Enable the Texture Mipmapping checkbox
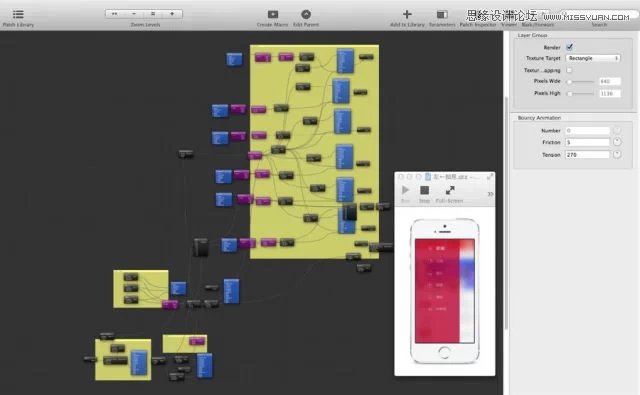Image resolution: width=640 pixels, height=395 pixels. [x=569, y=70]
